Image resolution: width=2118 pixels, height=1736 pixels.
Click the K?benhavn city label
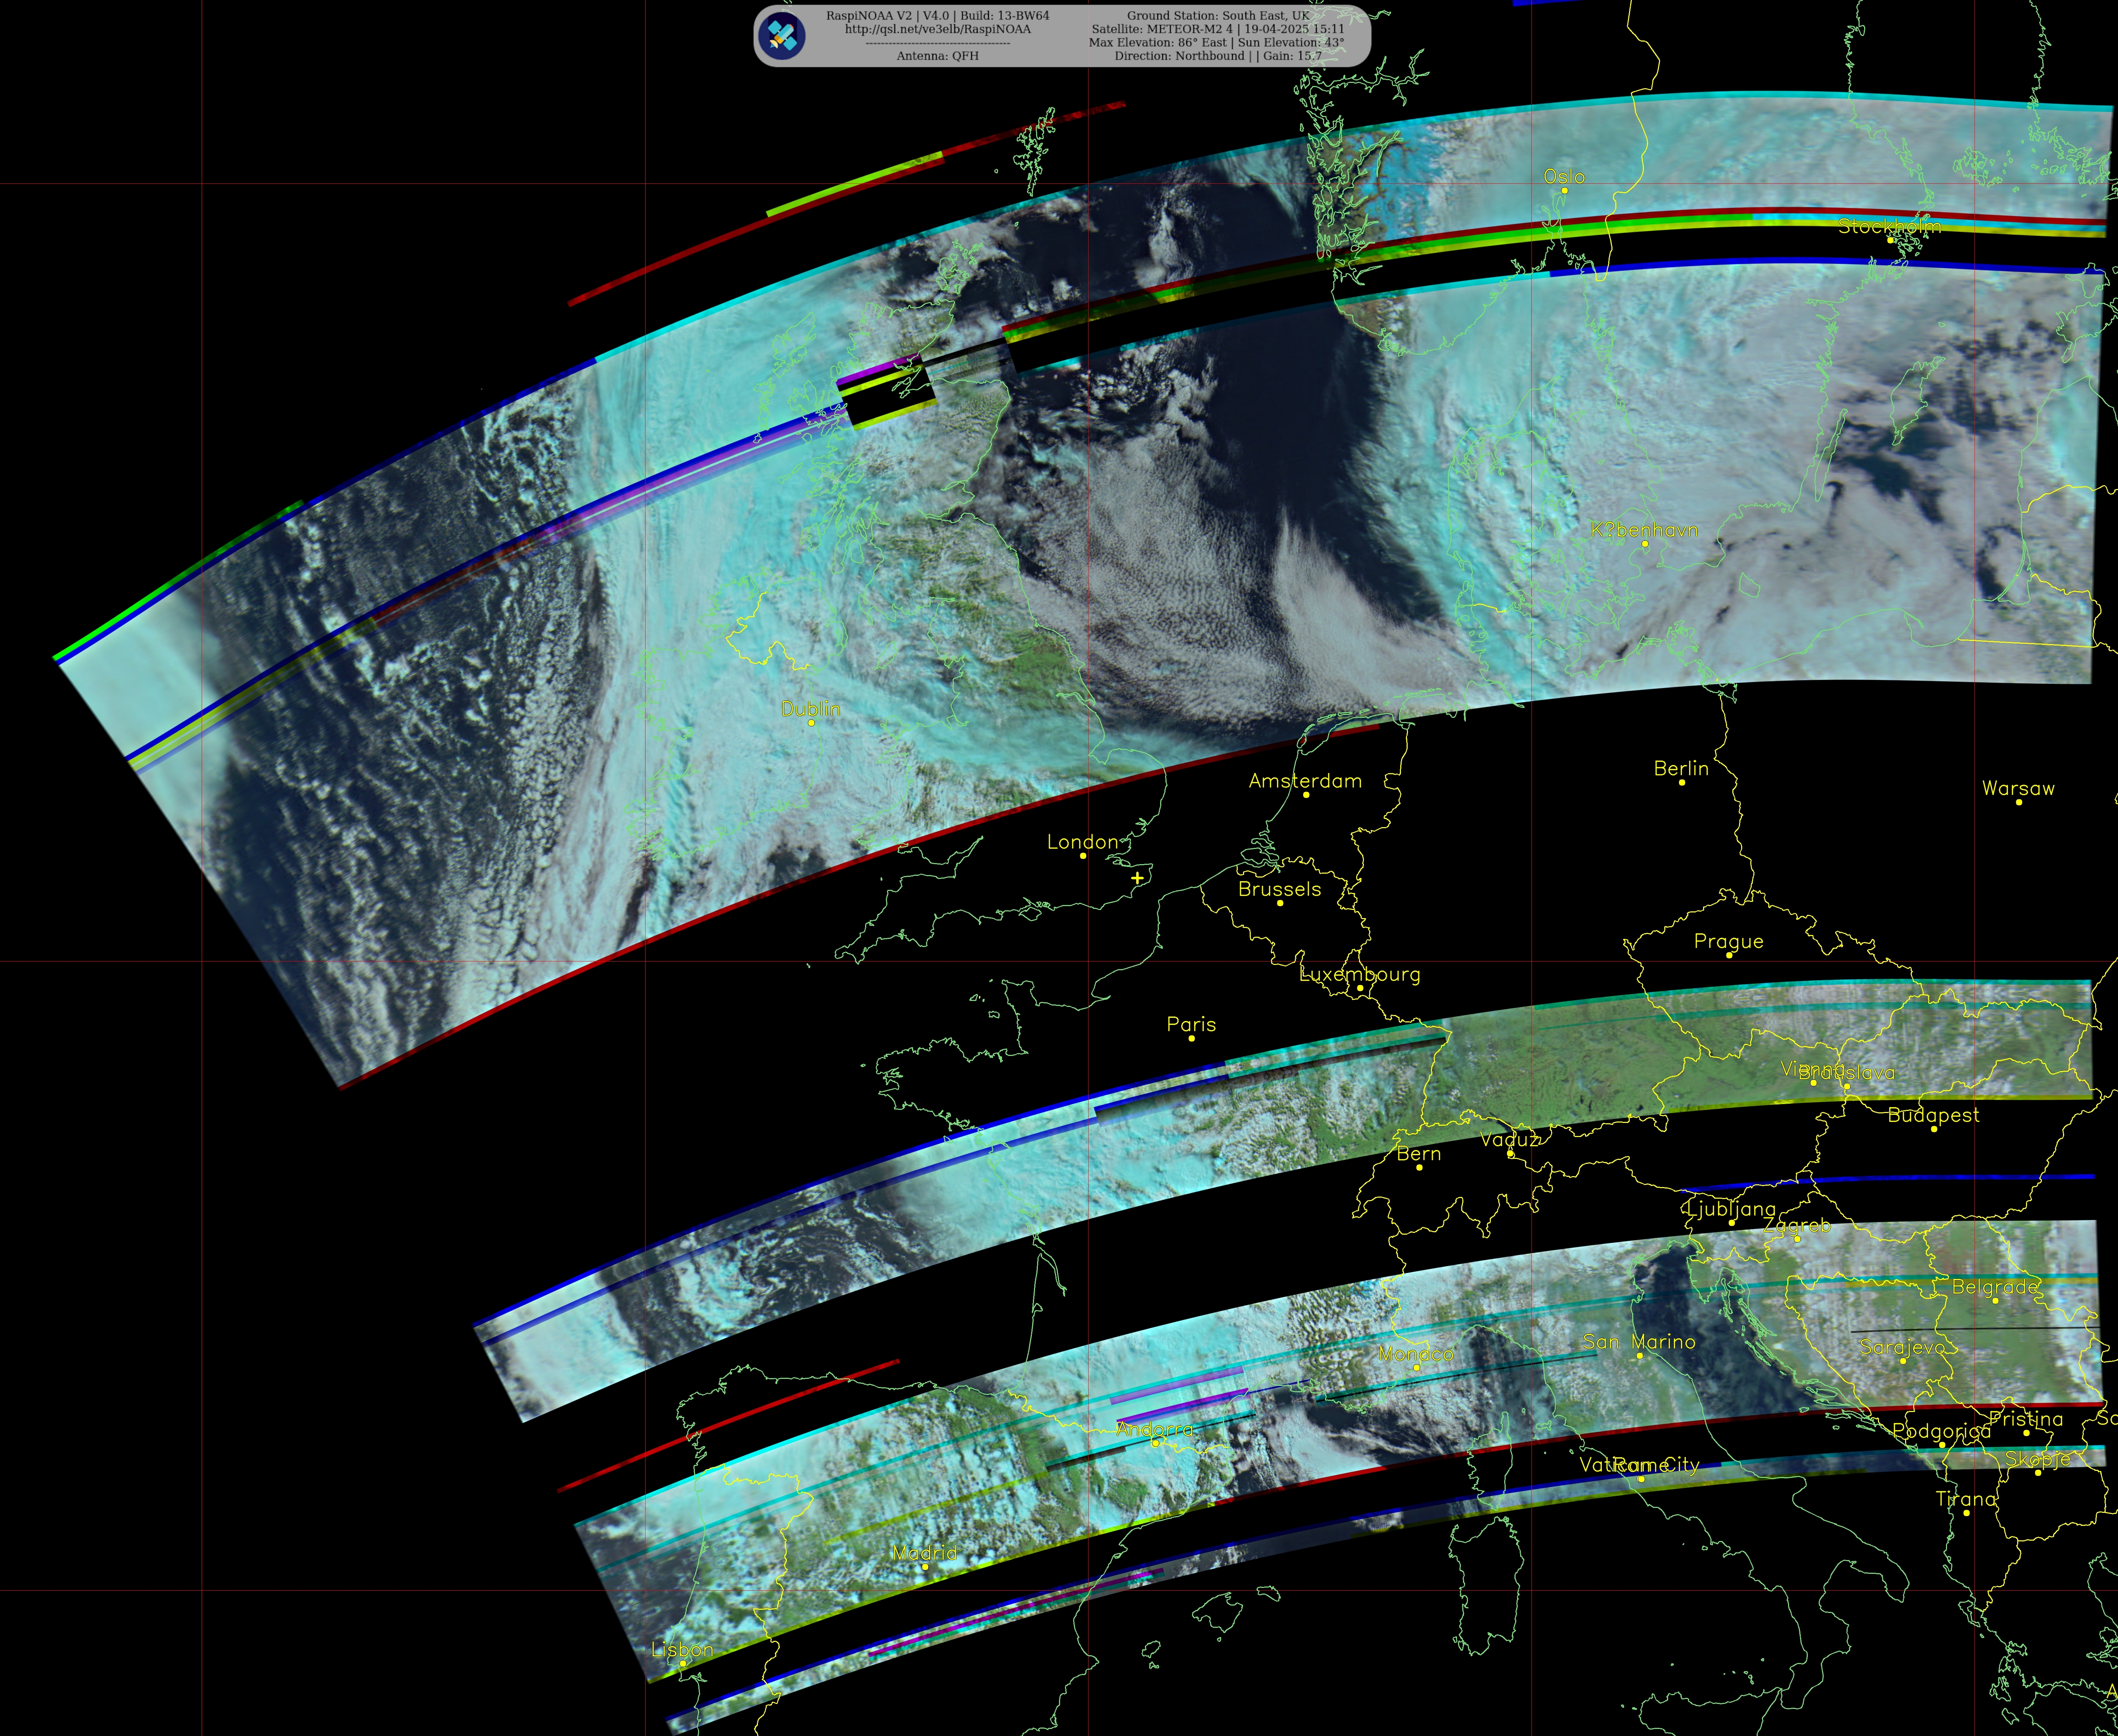pos(1644,530)
